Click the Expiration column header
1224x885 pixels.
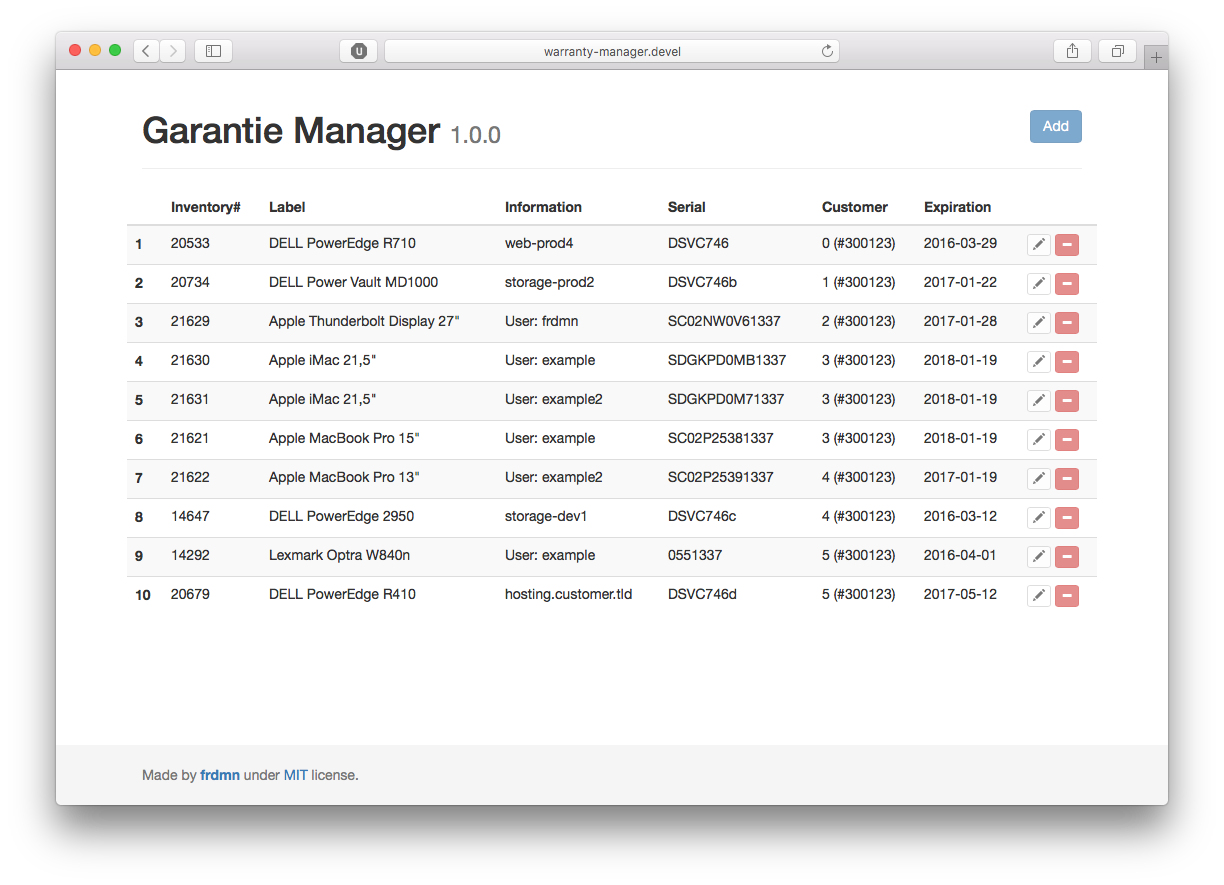click(957, 207)
